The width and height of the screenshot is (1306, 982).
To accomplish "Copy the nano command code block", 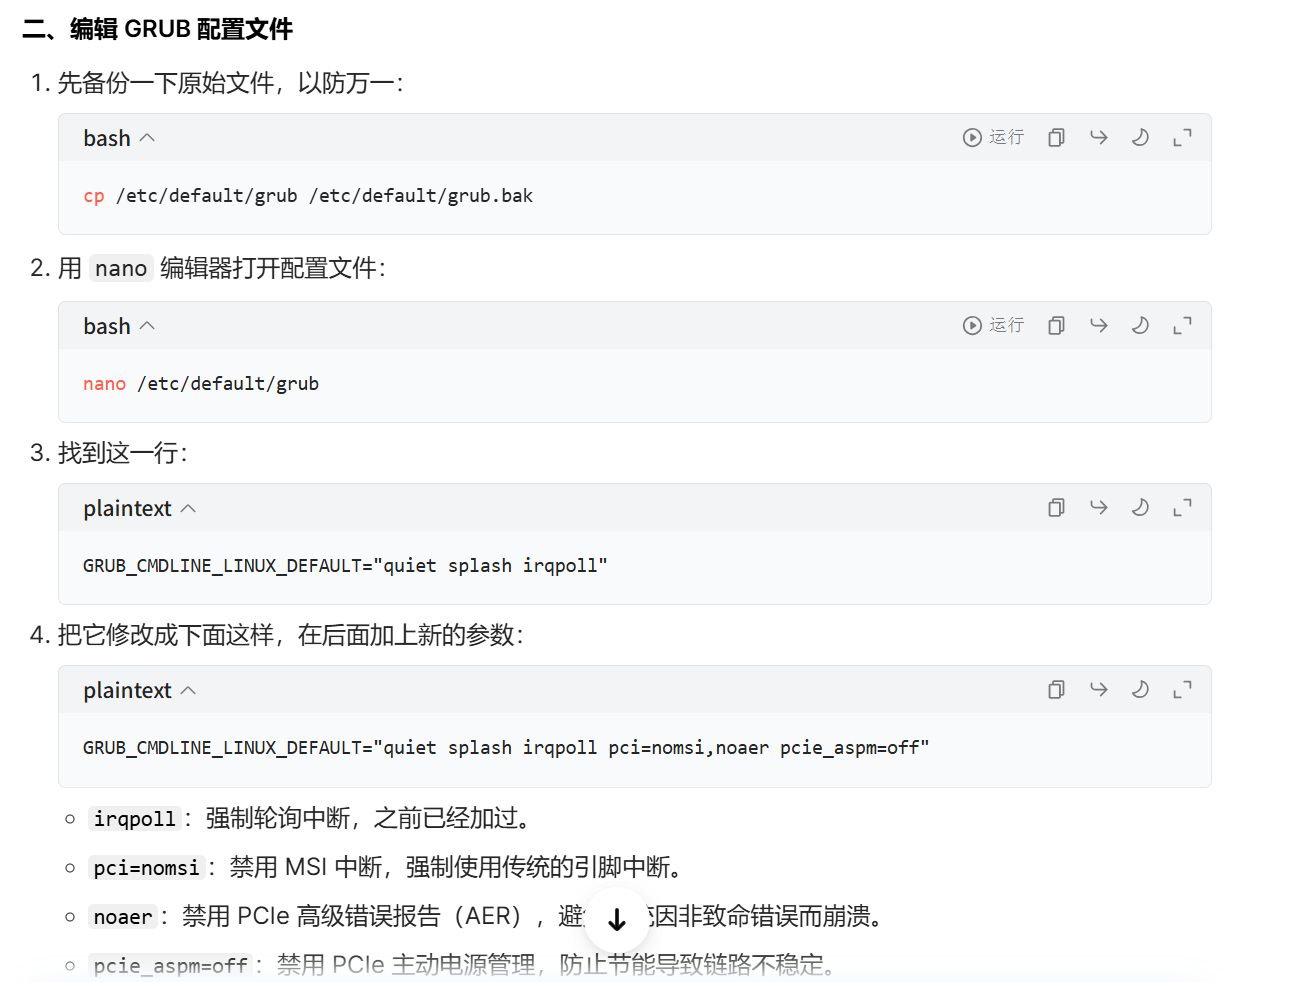I will (1056, 325).
